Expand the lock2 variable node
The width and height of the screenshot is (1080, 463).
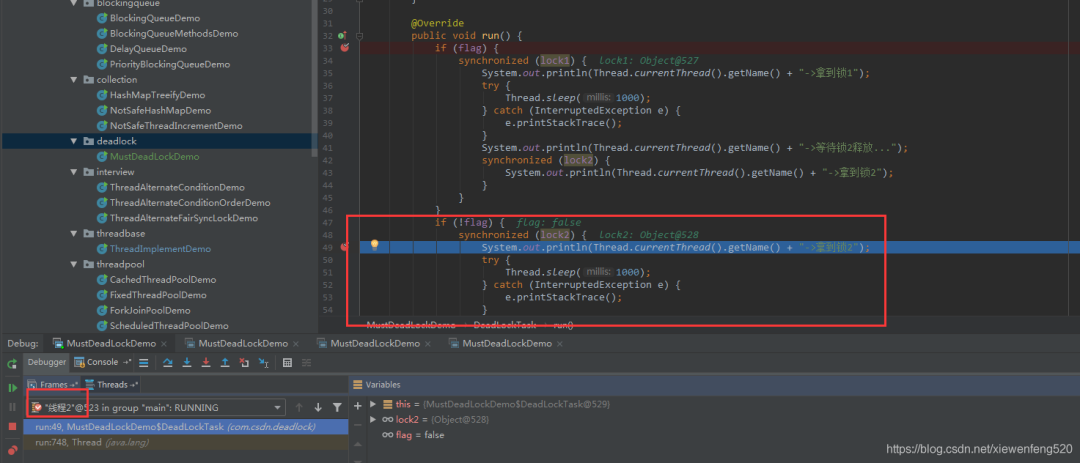click(373, 419)
